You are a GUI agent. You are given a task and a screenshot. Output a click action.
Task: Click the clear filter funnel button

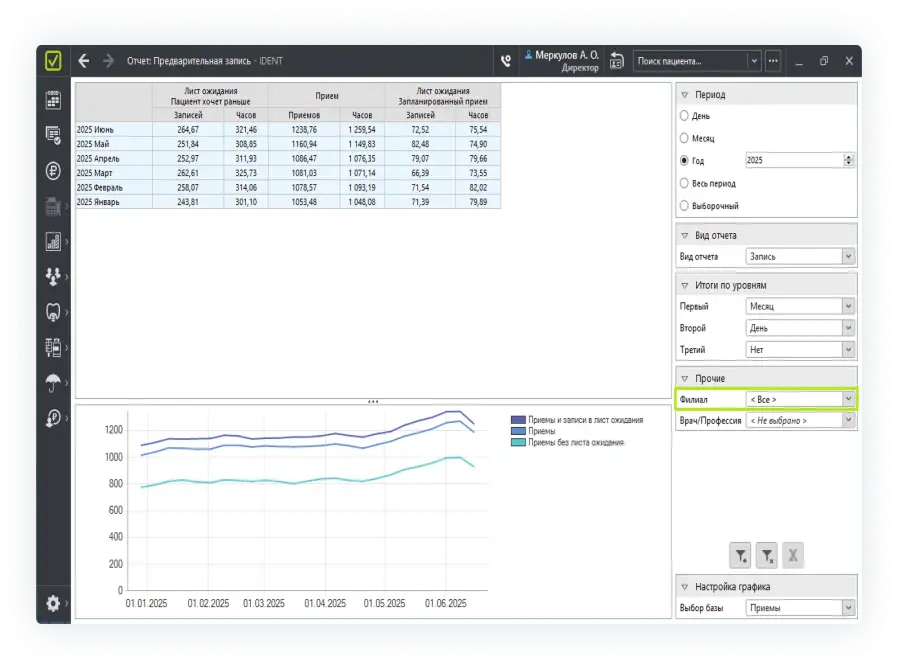767,556
